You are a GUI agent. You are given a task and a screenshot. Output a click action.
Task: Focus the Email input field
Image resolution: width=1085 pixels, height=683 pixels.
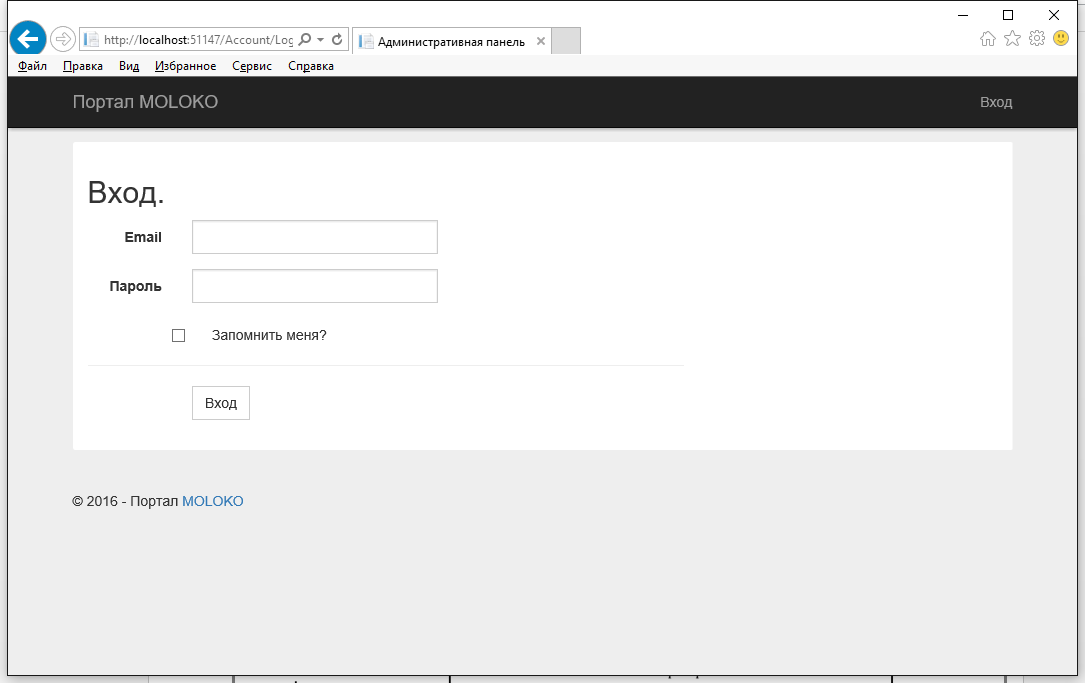click(314, 237)
